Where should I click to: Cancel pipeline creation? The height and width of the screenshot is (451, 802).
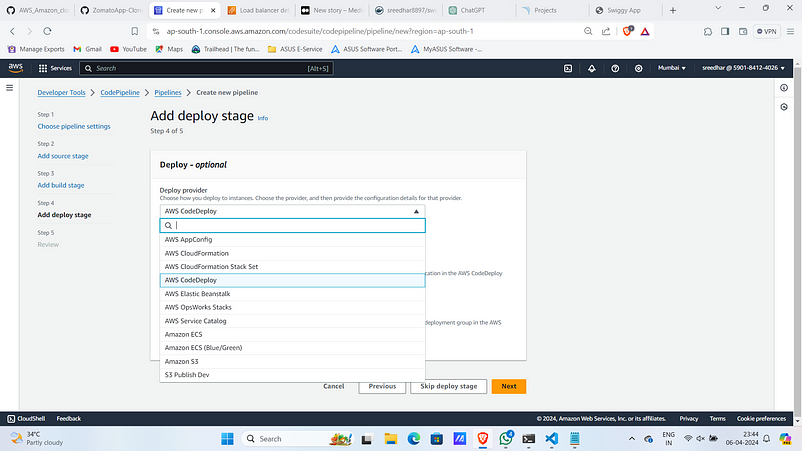pos(333,386)
